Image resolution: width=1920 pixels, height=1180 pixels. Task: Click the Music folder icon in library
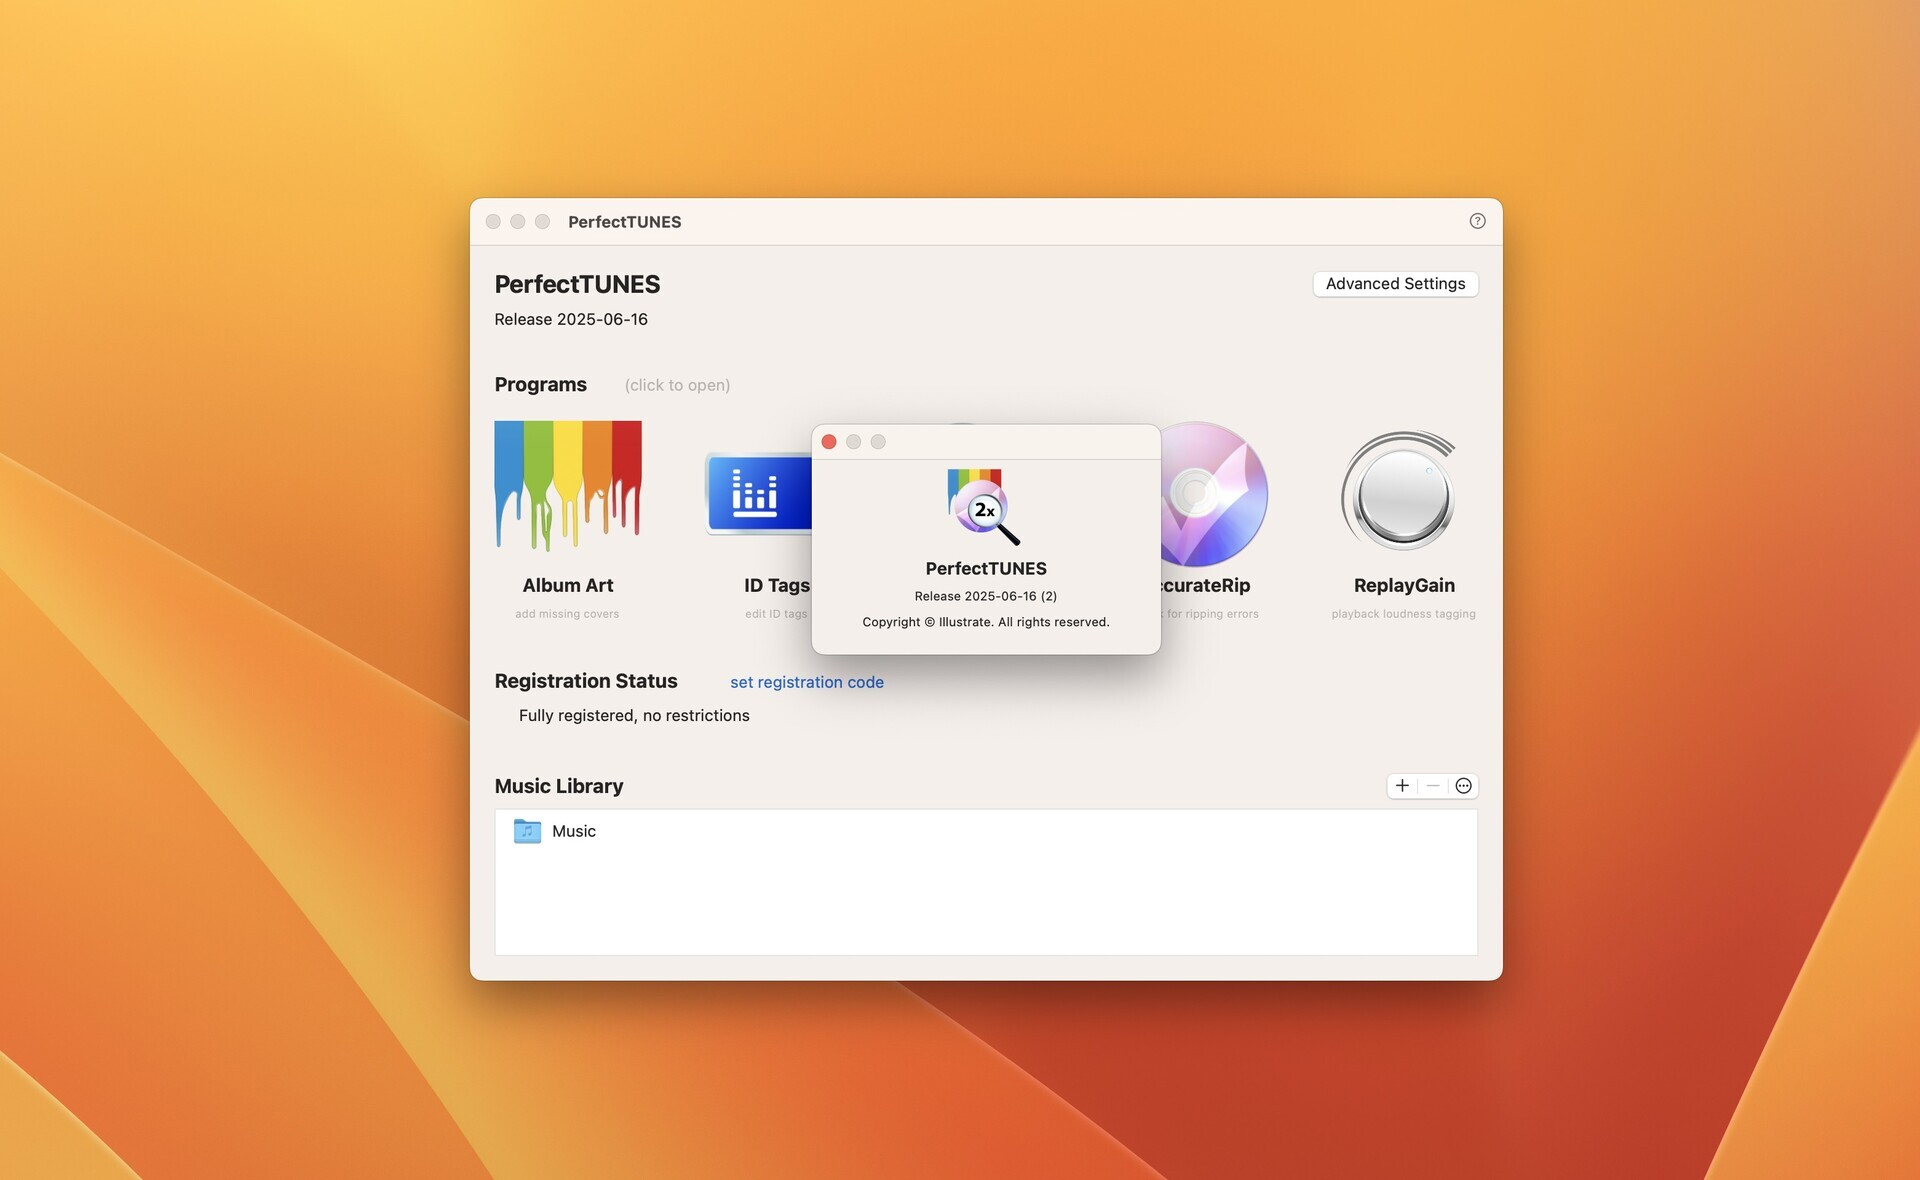[527, 831]
